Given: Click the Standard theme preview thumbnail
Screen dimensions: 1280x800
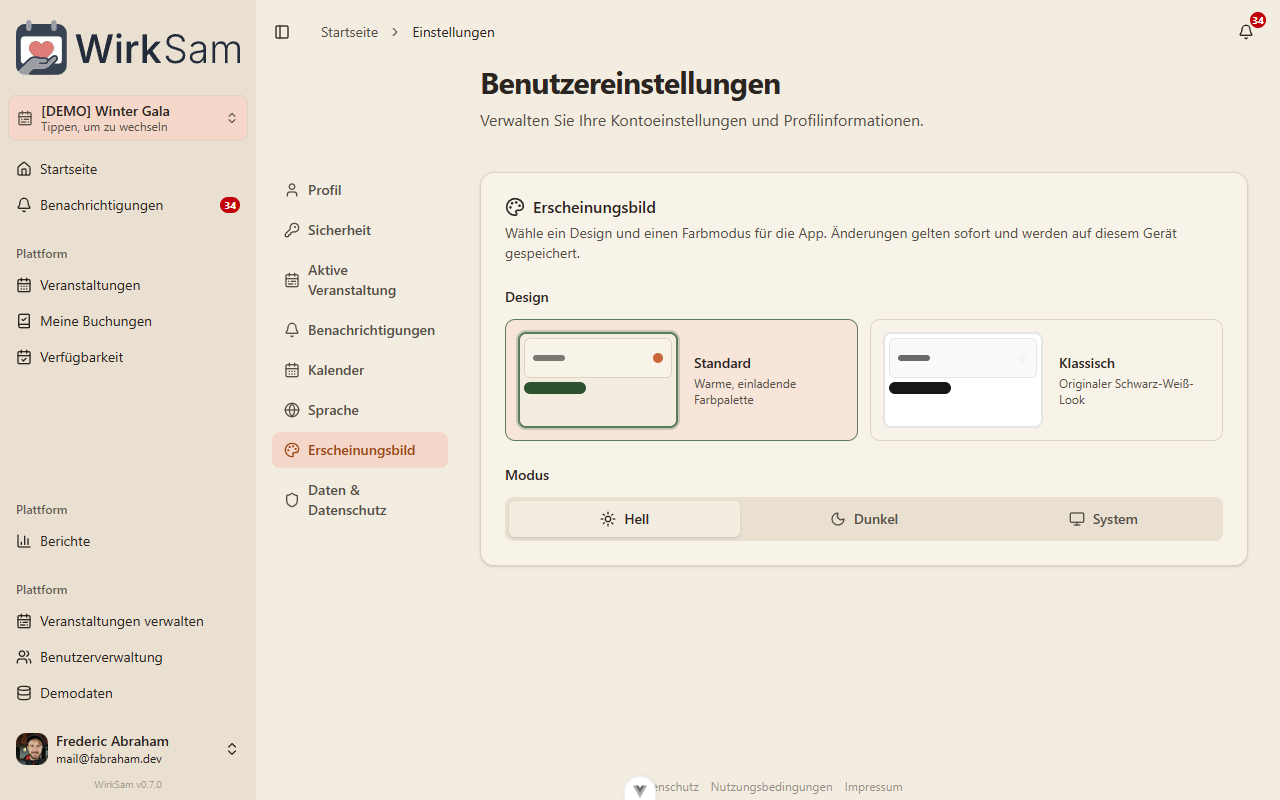Looking at the screenshot, I should pos(598,380).
